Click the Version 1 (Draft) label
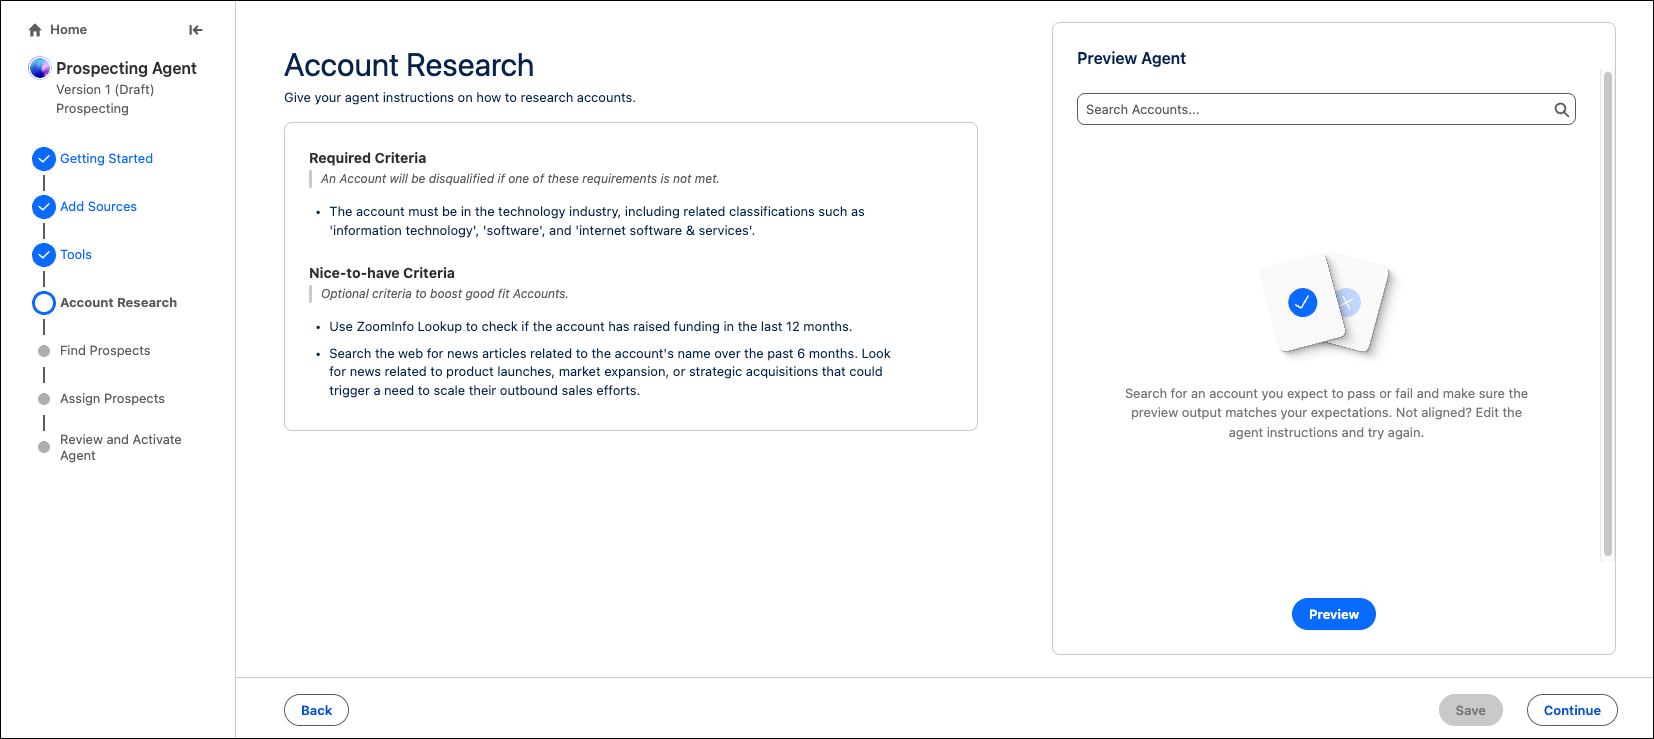The image size is (1654, 739). point(105,89)
